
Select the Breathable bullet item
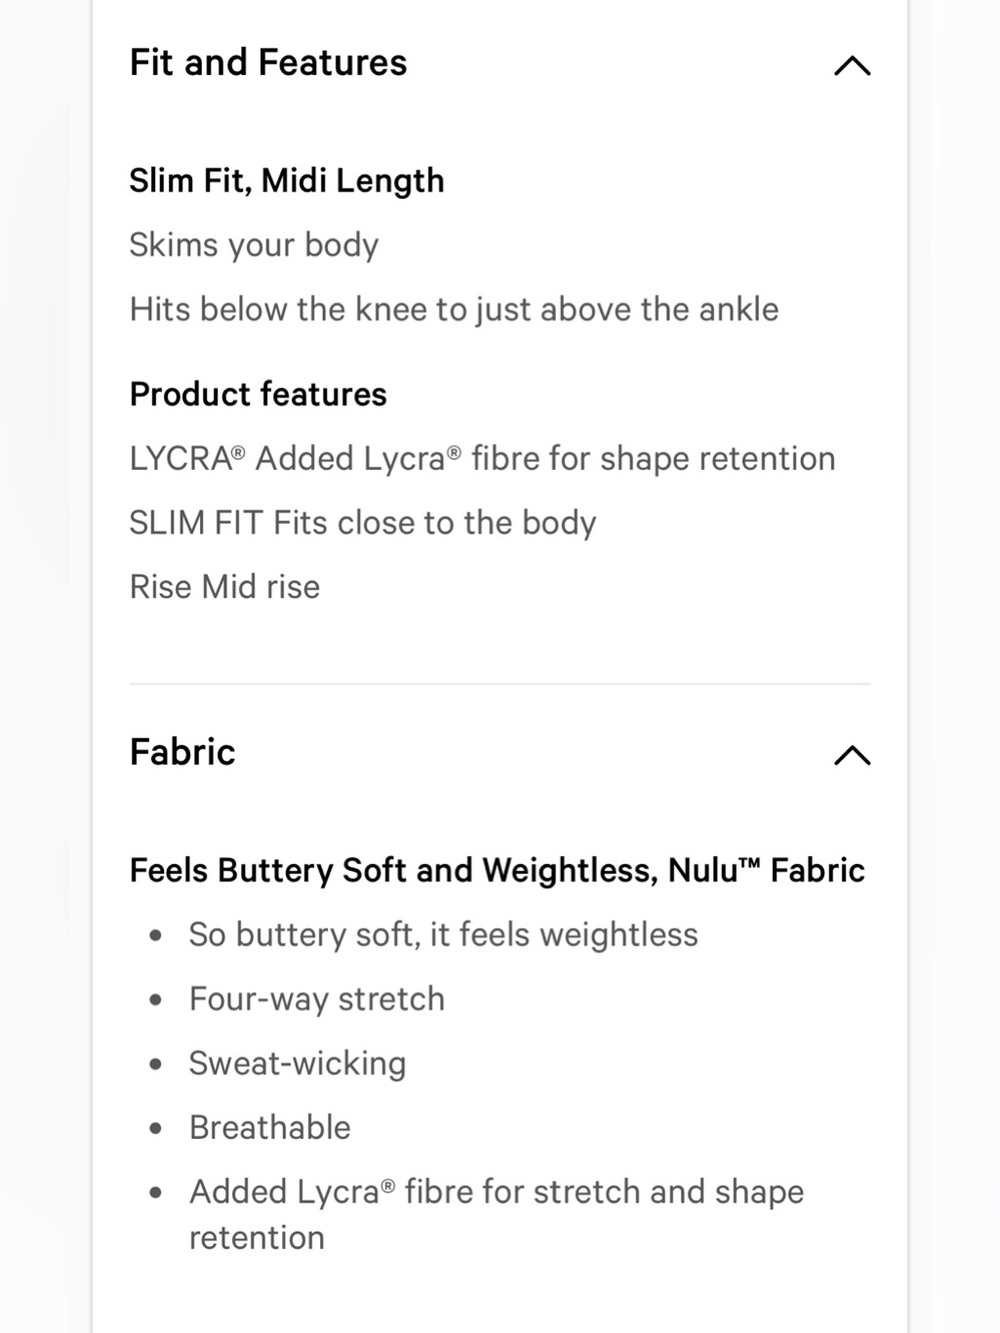(x=270, y=1127)
